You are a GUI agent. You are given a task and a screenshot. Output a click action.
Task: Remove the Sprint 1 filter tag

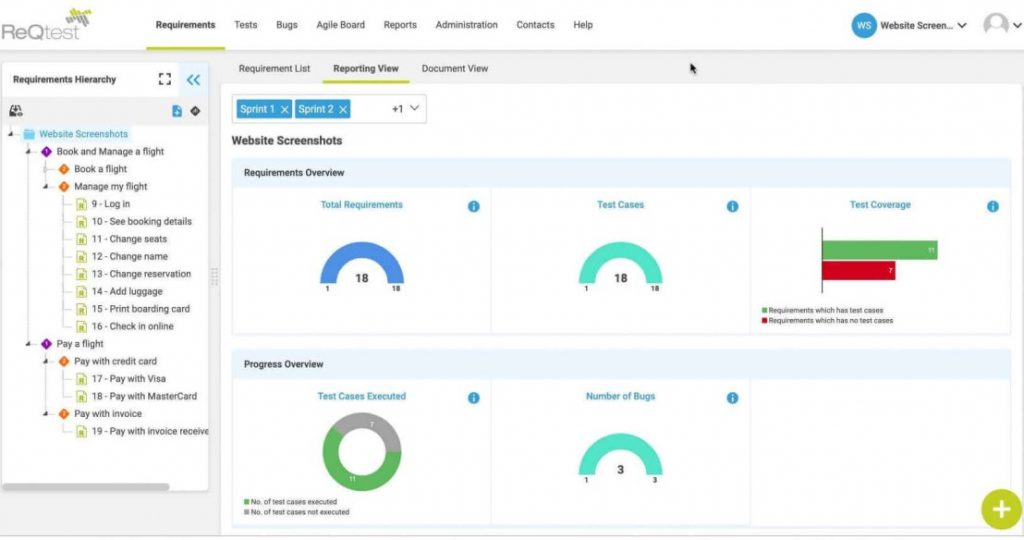pyautogui.click(x=285, y=110)
